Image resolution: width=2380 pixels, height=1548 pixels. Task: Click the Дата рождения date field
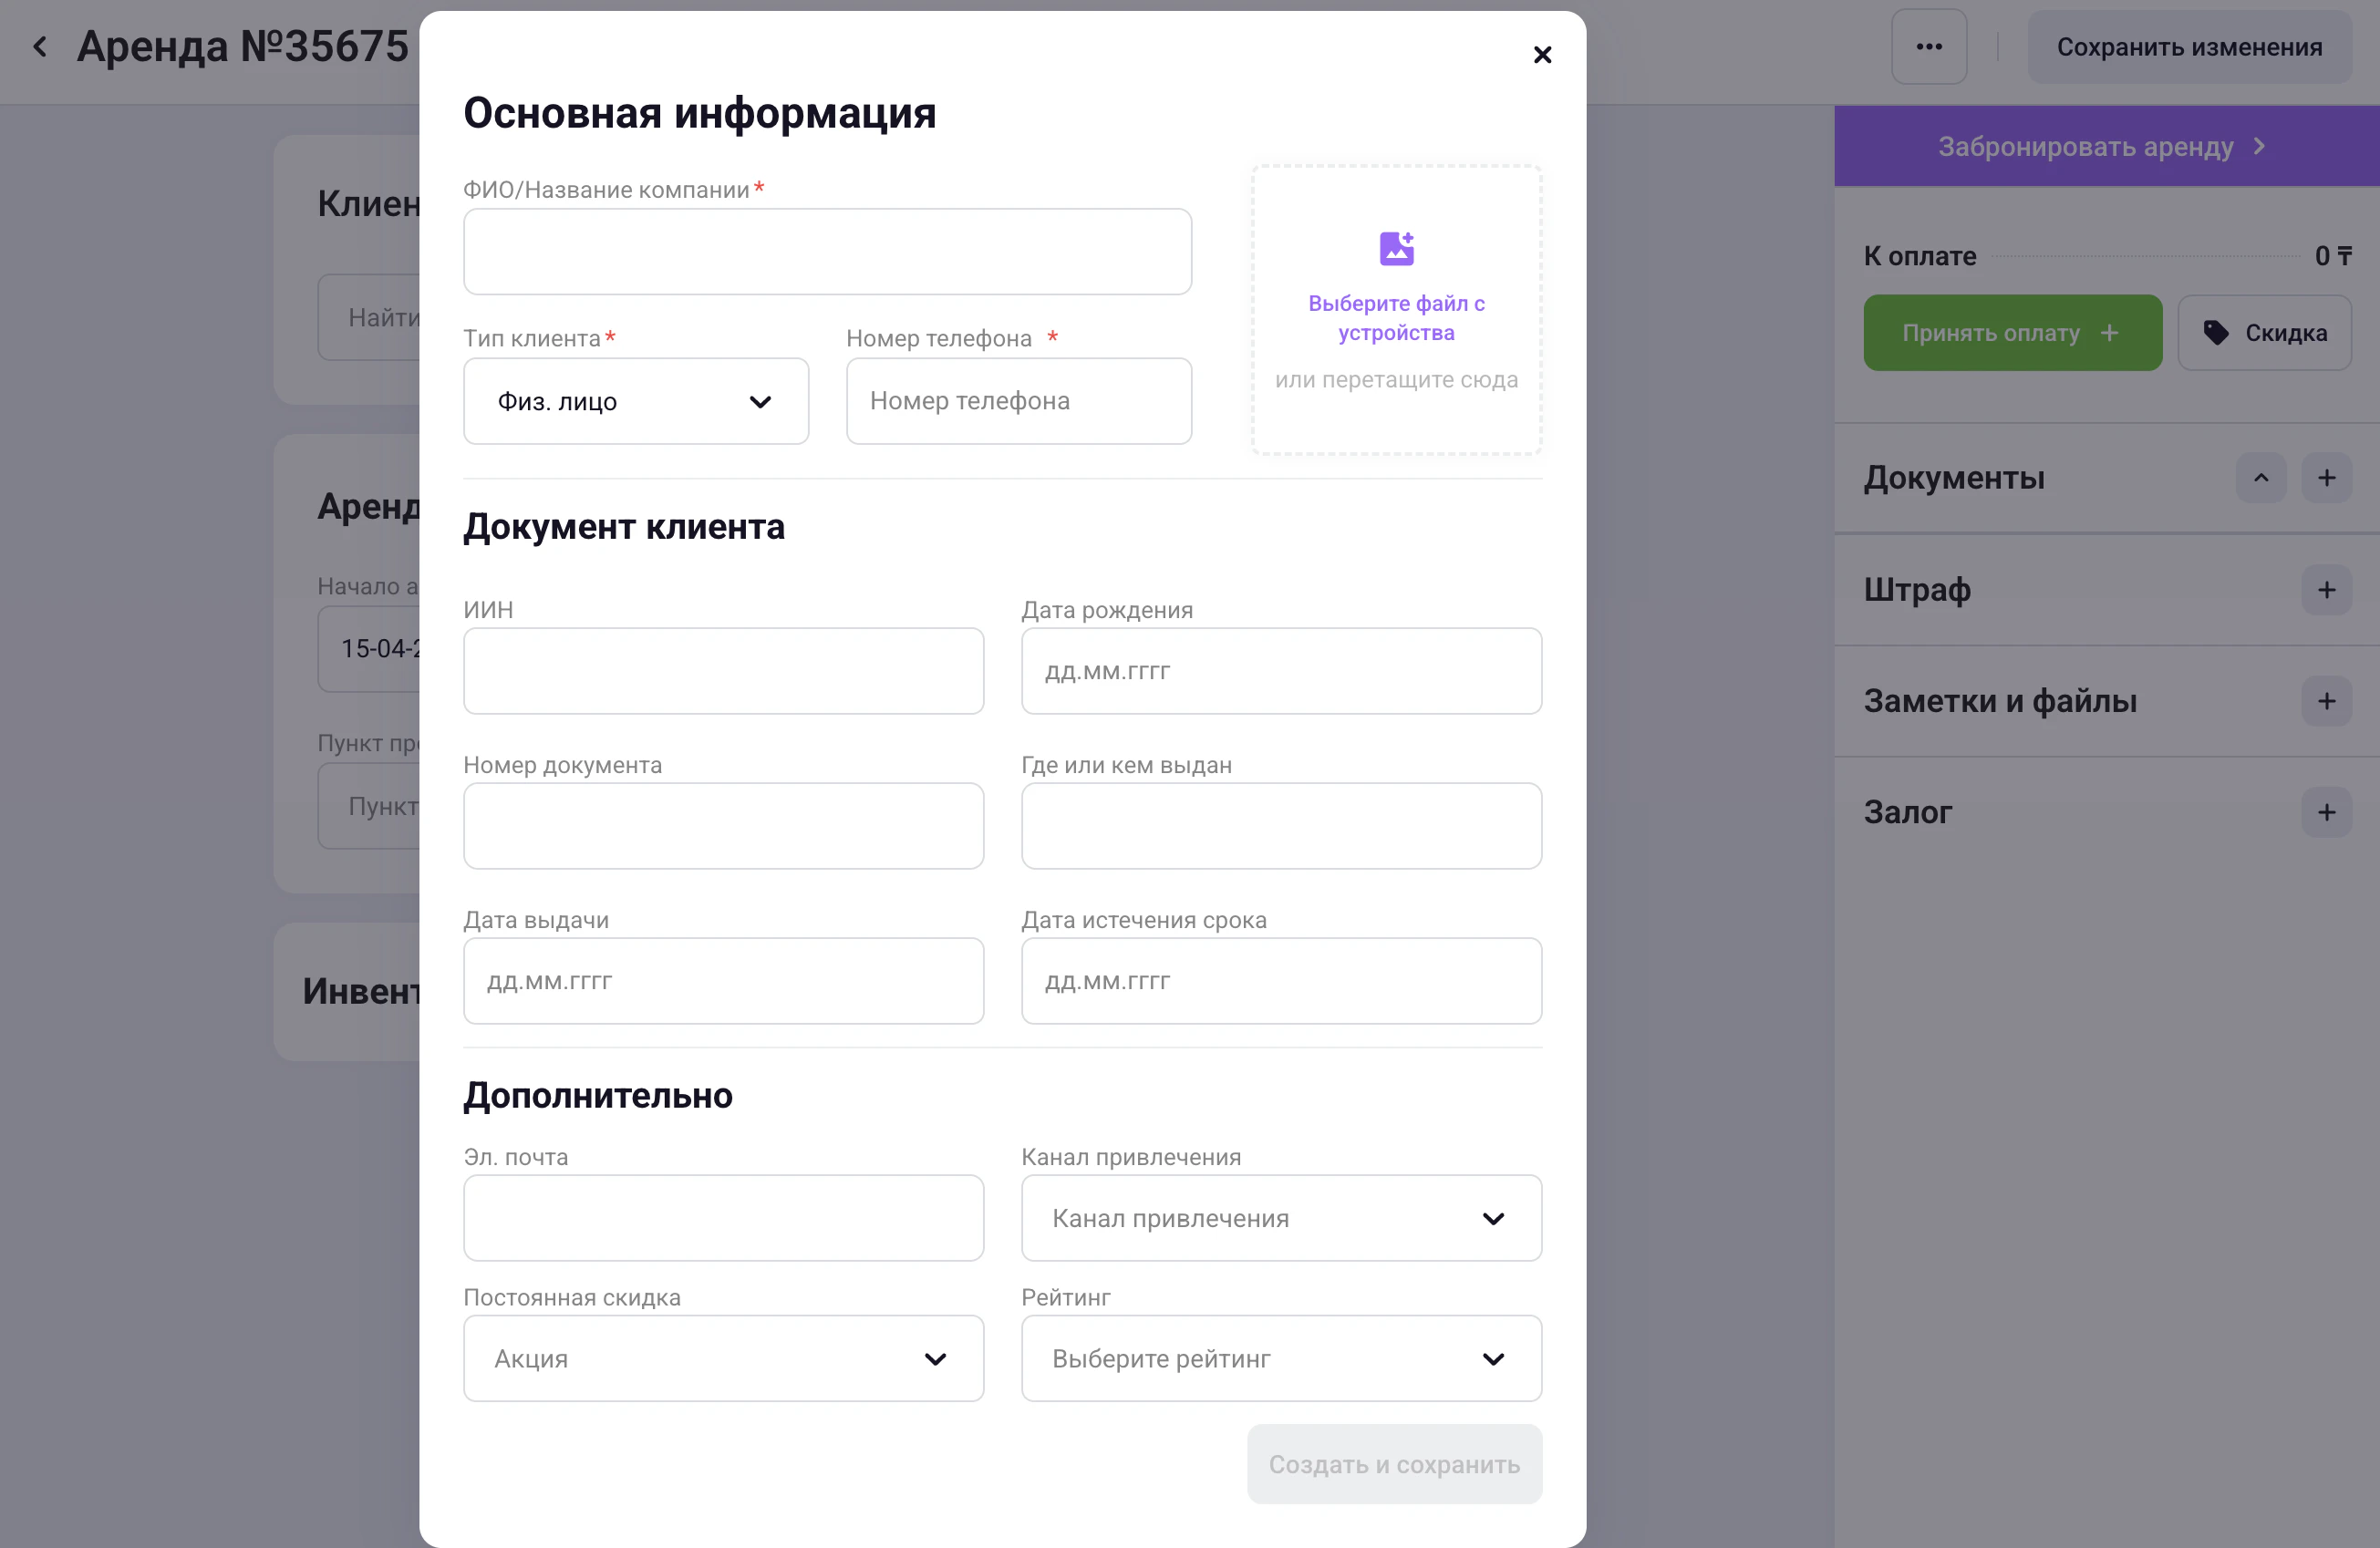pyautogui.click(x=1280, y=671)
